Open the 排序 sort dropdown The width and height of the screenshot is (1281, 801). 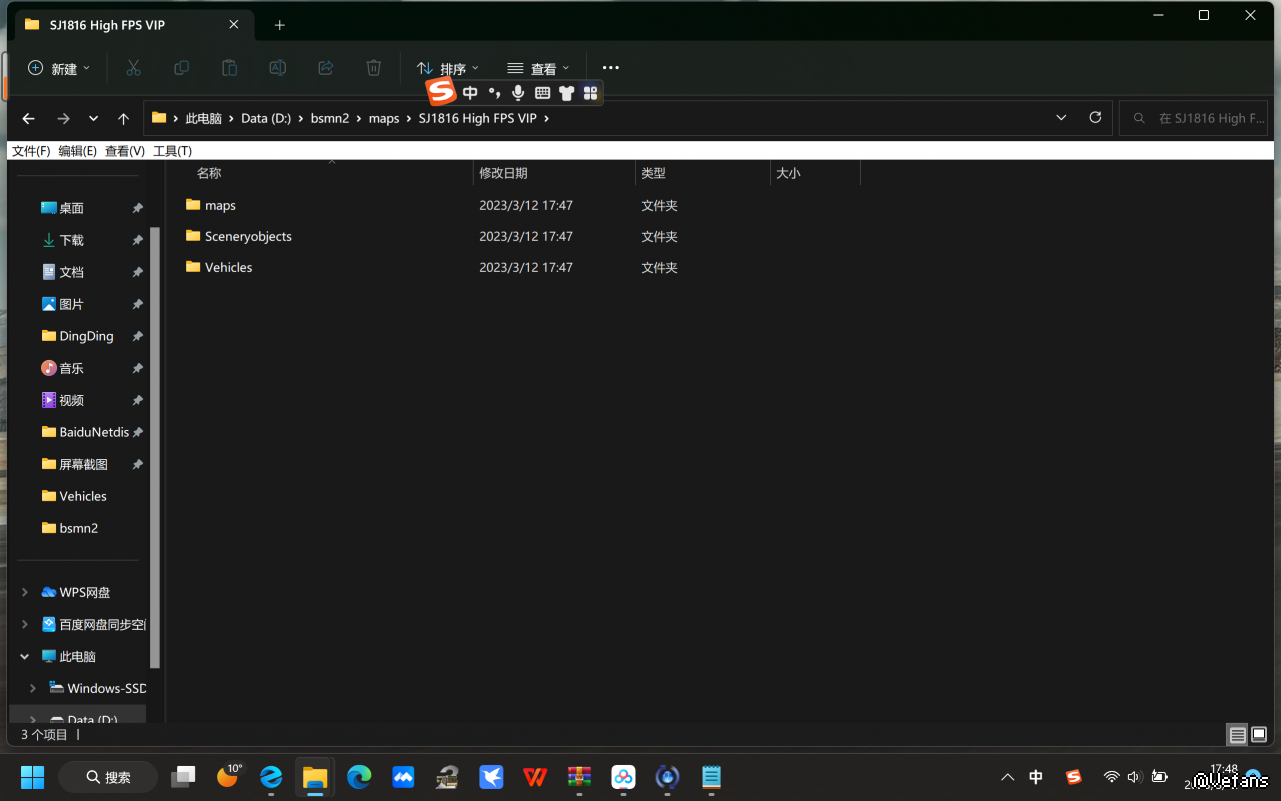pyautogui.click(x=448, y=68)
